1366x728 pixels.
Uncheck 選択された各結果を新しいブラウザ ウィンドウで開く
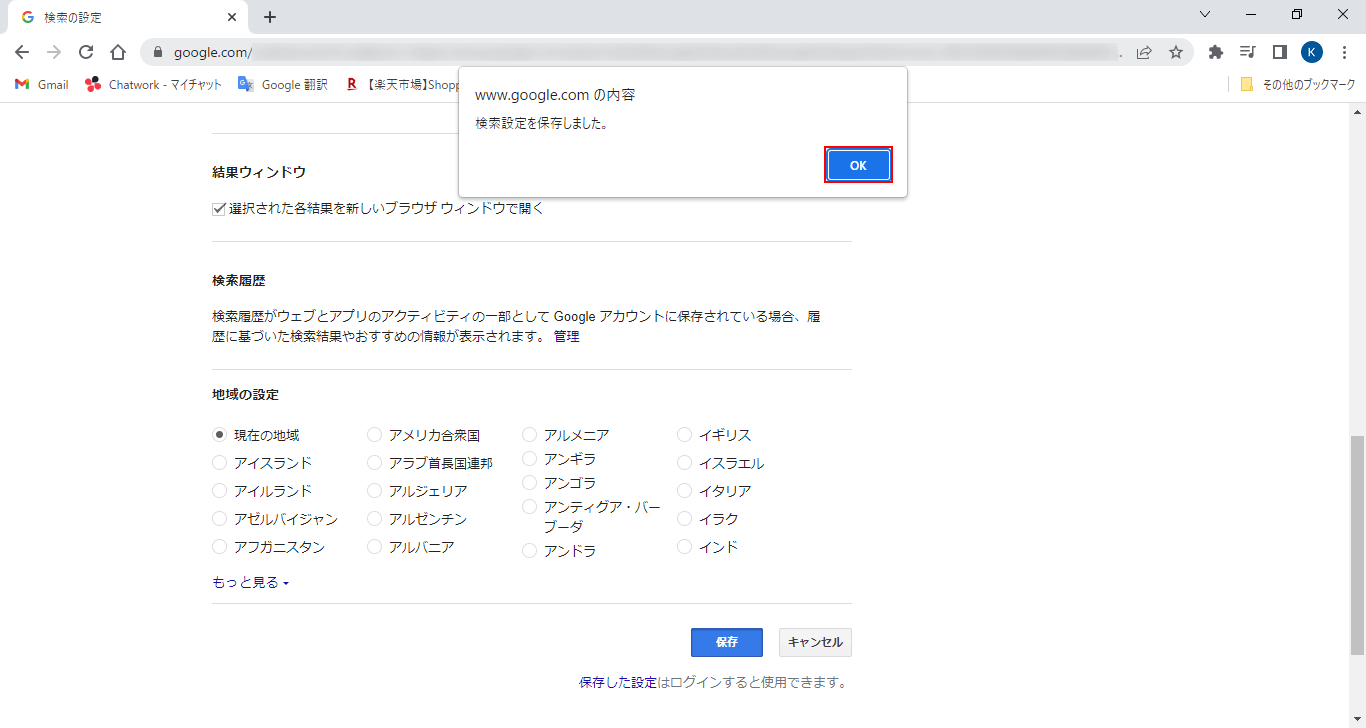tap(219, 209)
